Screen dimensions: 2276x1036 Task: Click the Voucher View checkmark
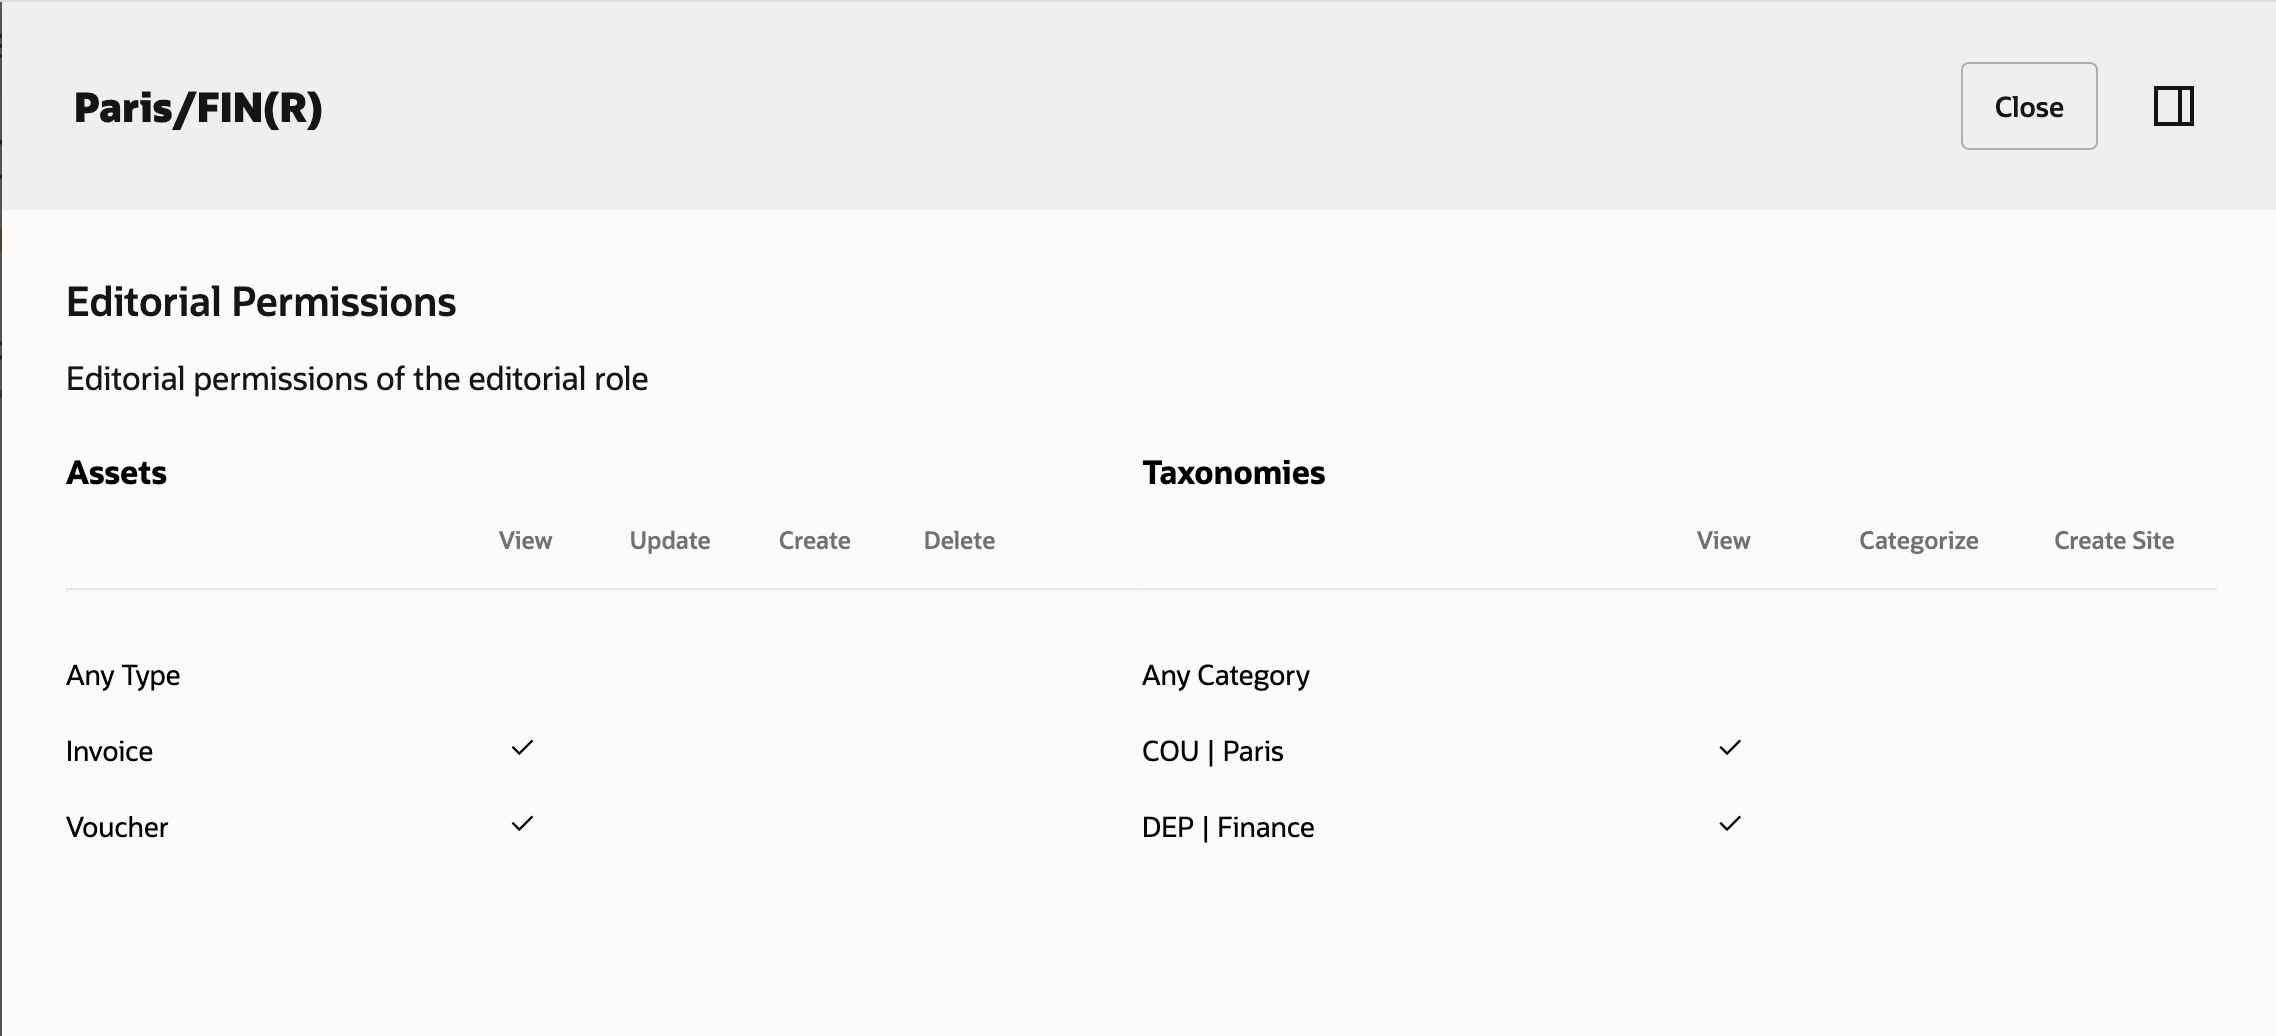(522, 824)
